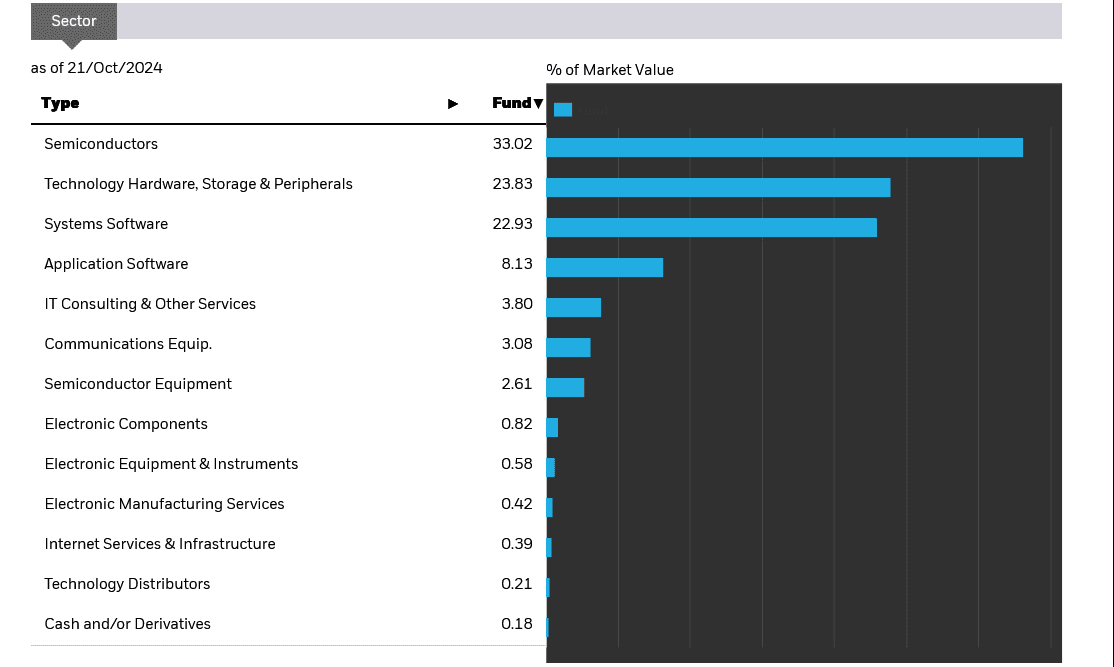Click the Electronic Manufacturing Services label
1114x667 pixels.
[x=164, y=504]
